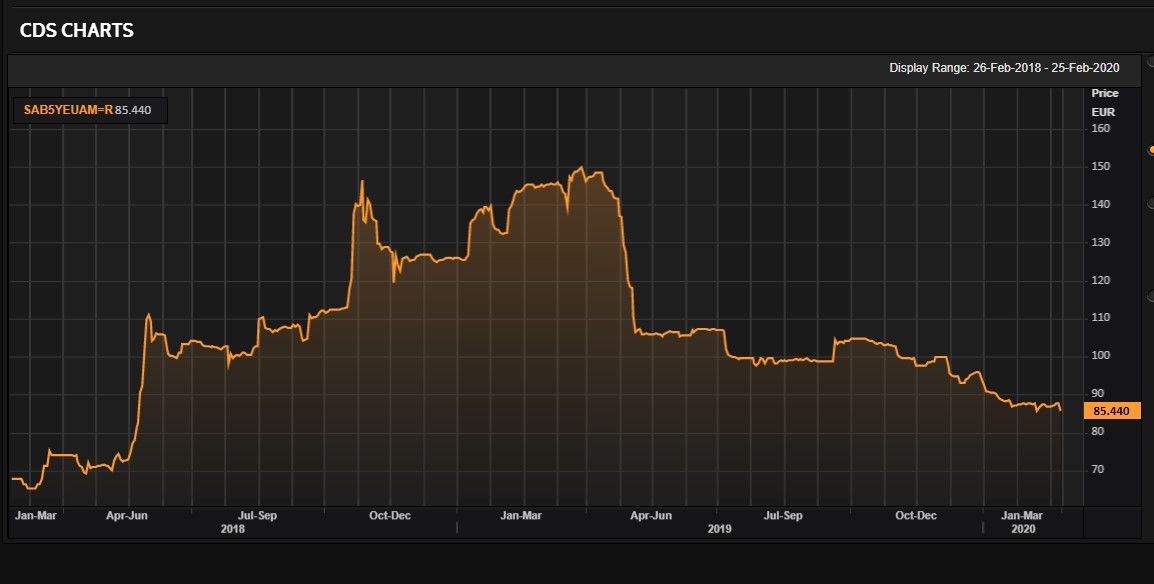
Task: Click the Jul-Sep quarter label of 2019
Action: pyautogui.click(x=782, y=516)
